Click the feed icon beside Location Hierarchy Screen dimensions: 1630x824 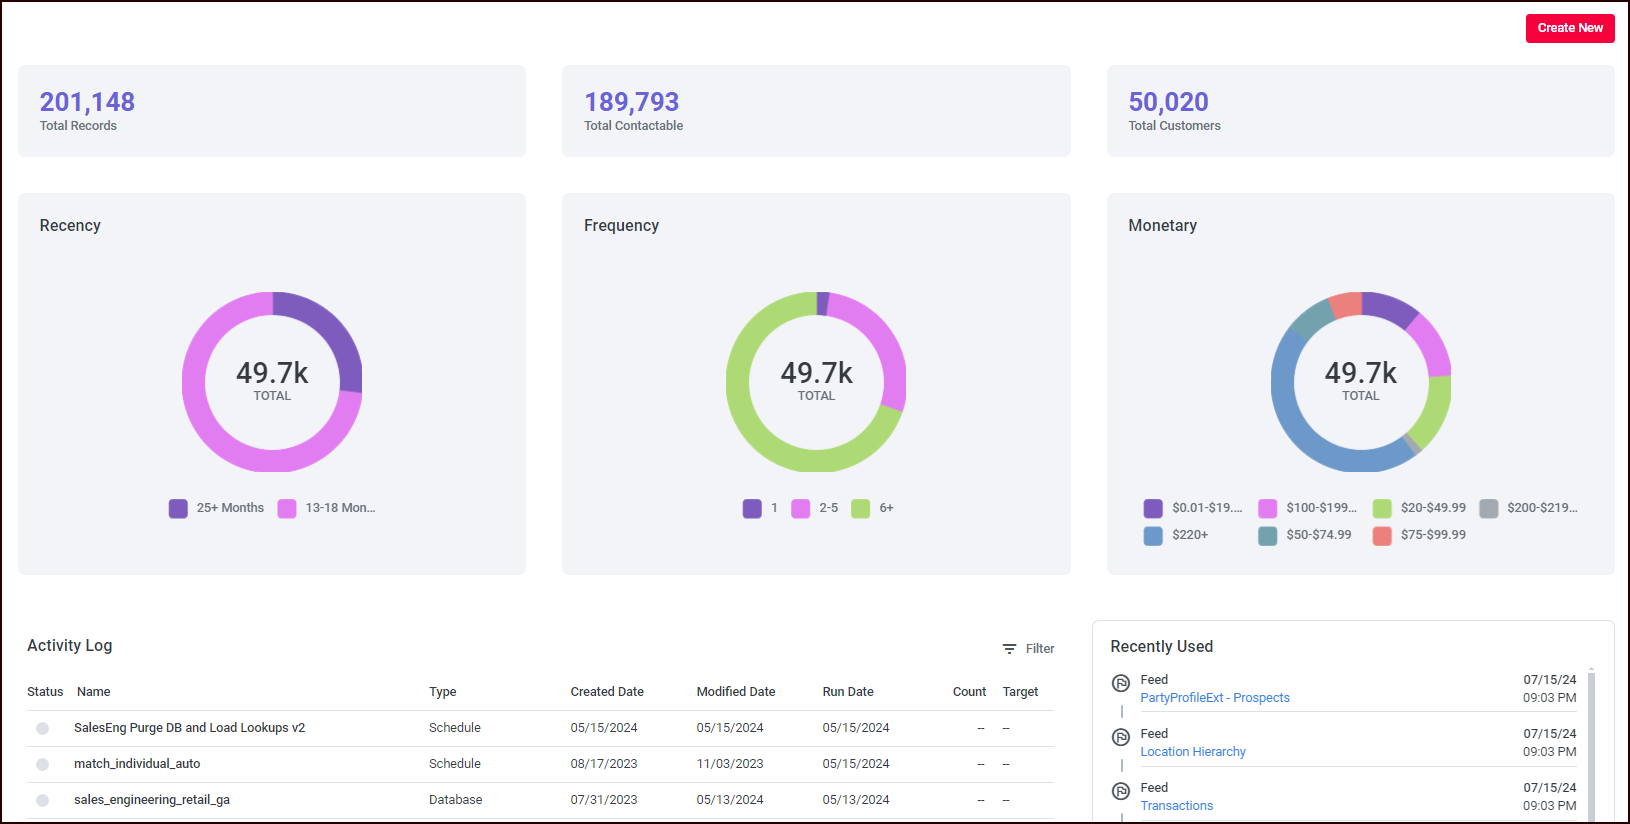pyautogui.click(x=1121, y=737)
